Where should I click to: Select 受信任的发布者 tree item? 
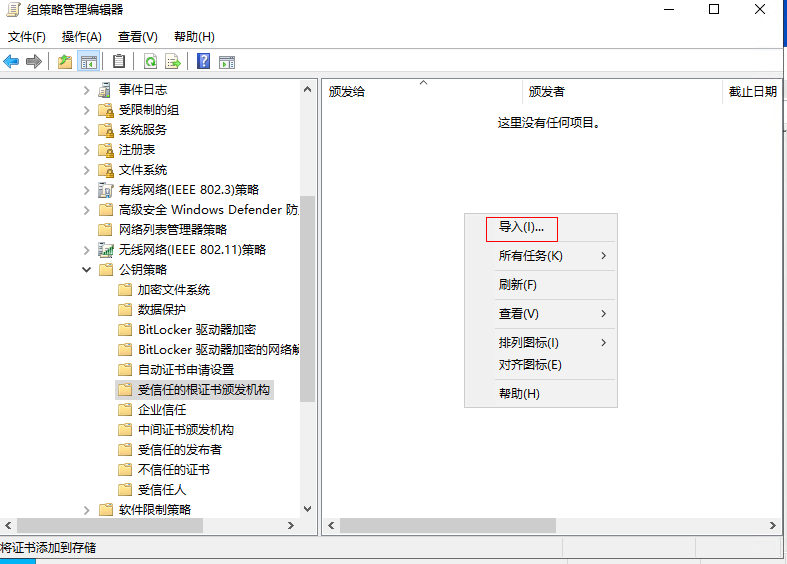click(180, 450)
